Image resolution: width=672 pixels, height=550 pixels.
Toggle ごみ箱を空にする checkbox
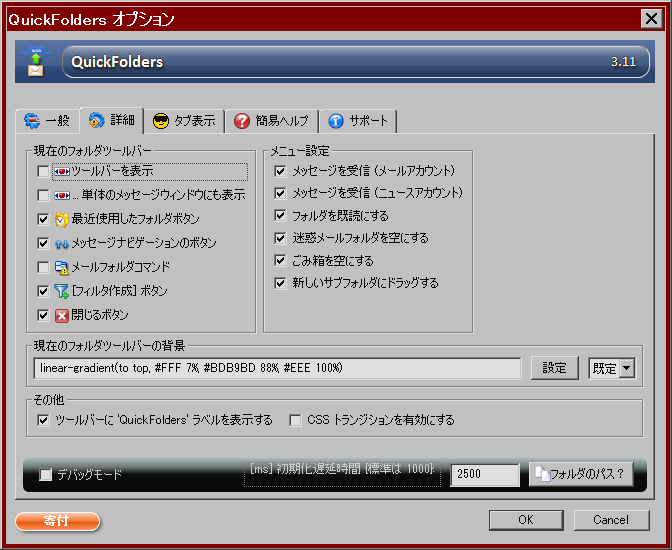280,261
